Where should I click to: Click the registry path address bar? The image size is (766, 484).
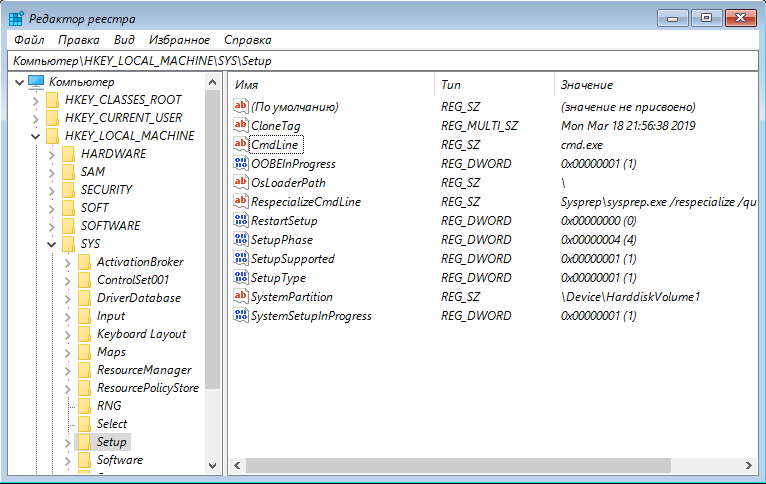(x=383, y=61)
